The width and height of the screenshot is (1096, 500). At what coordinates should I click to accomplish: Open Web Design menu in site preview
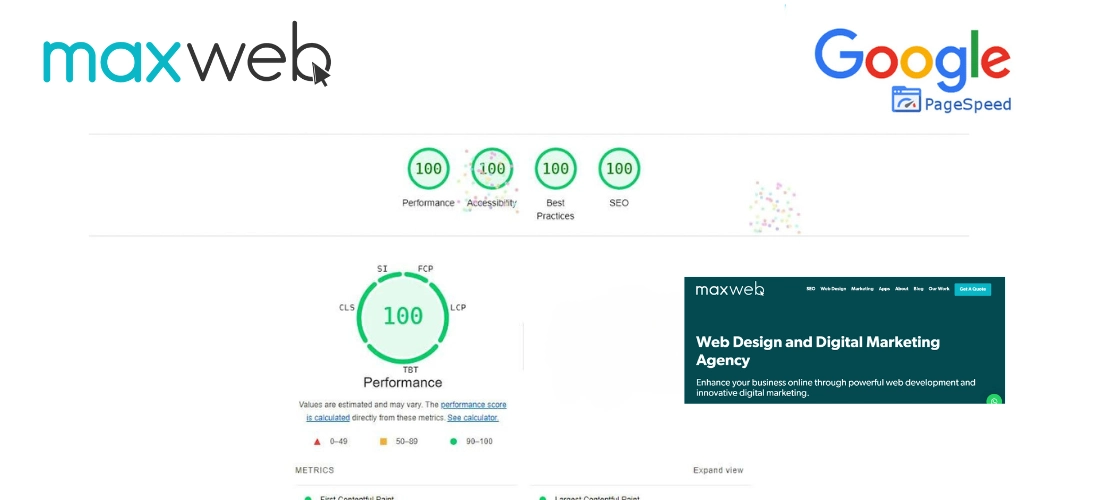click(833, 289)
